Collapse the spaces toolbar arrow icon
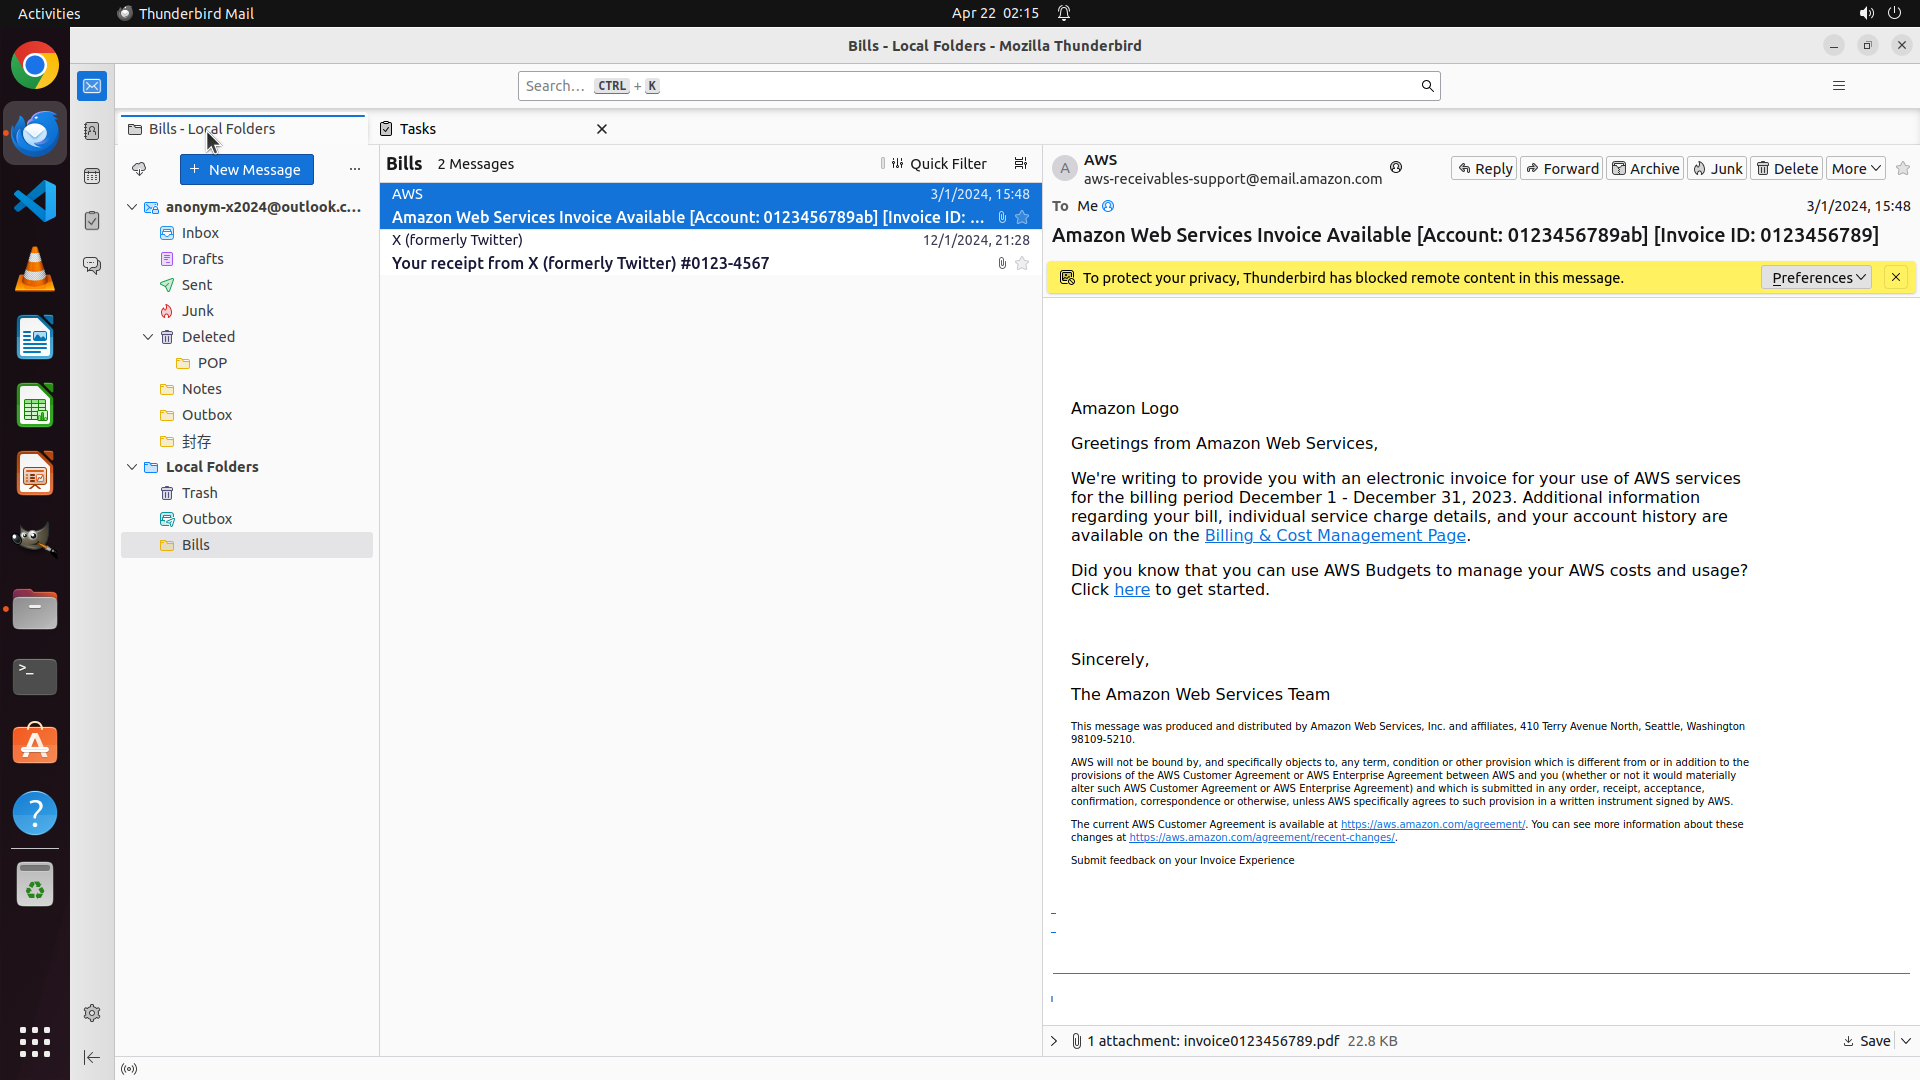The width and height of the screenshot is (1920, 1080). (92, 1057)
